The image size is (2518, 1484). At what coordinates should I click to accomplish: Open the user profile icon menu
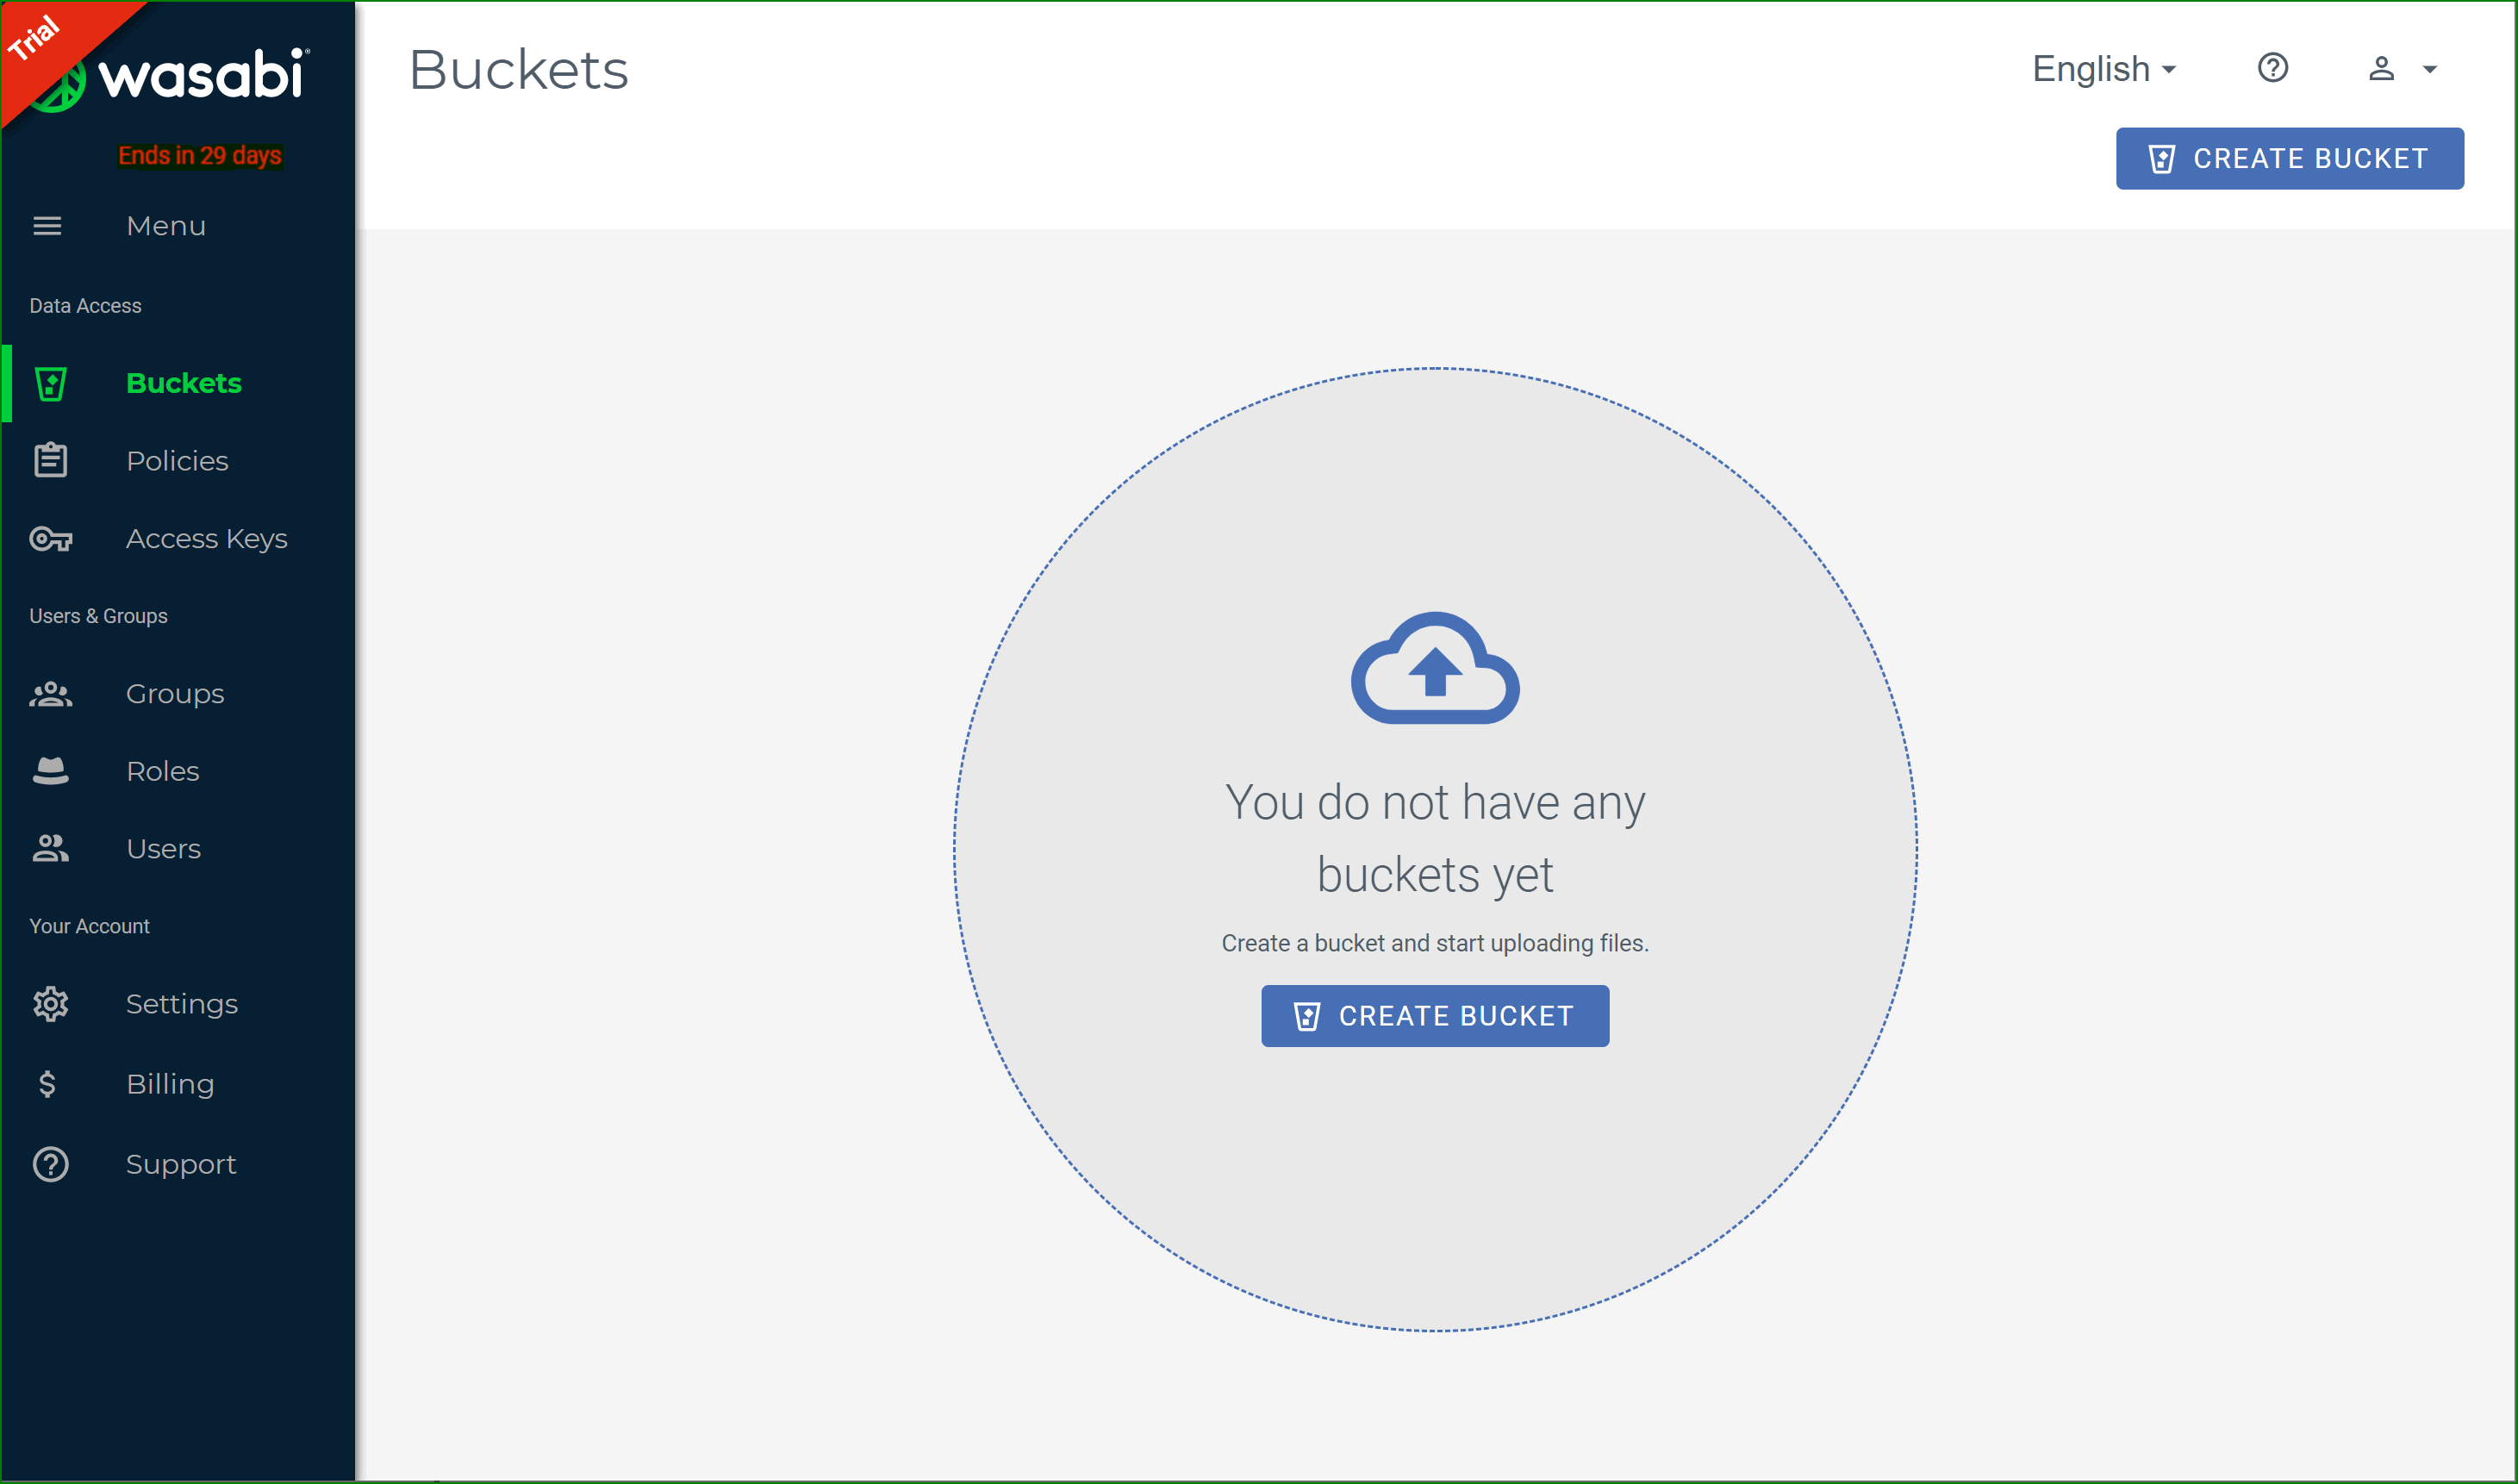coord(2381,68)
